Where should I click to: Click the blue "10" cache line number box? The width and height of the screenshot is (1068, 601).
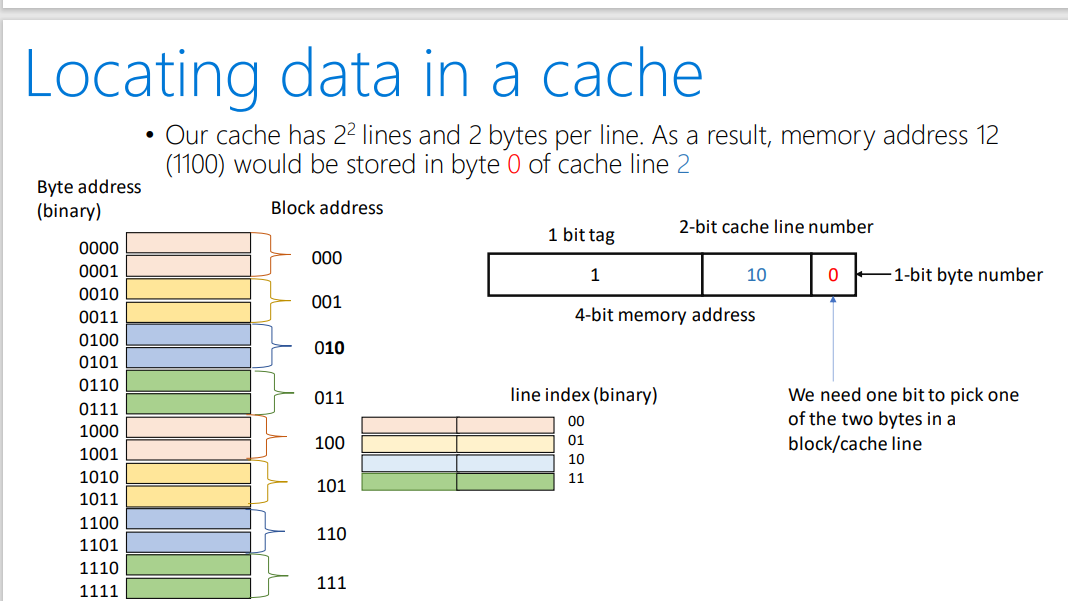(756, 275)
